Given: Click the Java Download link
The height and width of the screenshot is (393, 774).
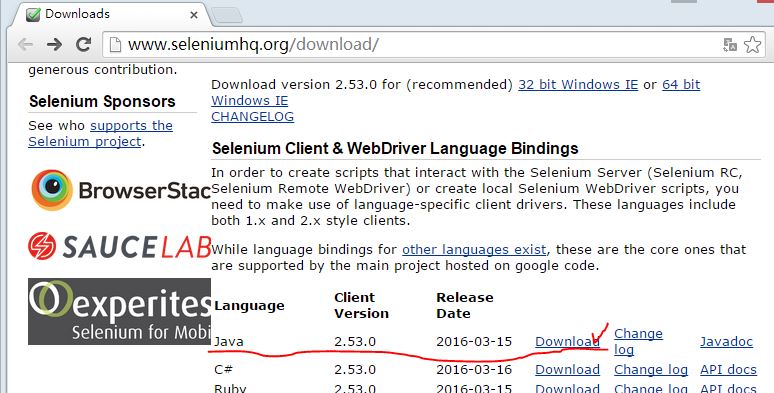Looking at the screenshot, I should [x=567, y=342].
